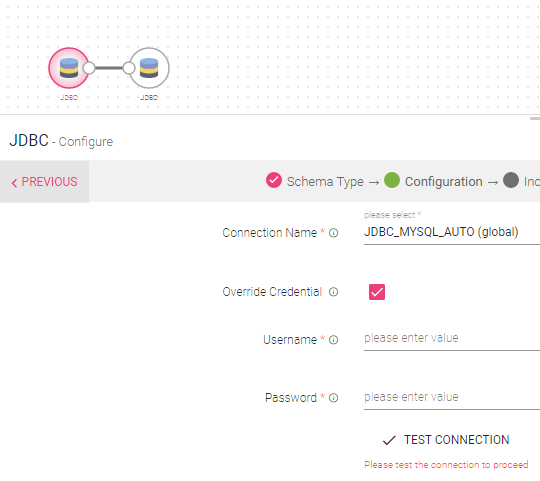Click the input port of second JDBC node
This screenshot has height=481, width=540.
pyautogui.click(x=129, y=68)
